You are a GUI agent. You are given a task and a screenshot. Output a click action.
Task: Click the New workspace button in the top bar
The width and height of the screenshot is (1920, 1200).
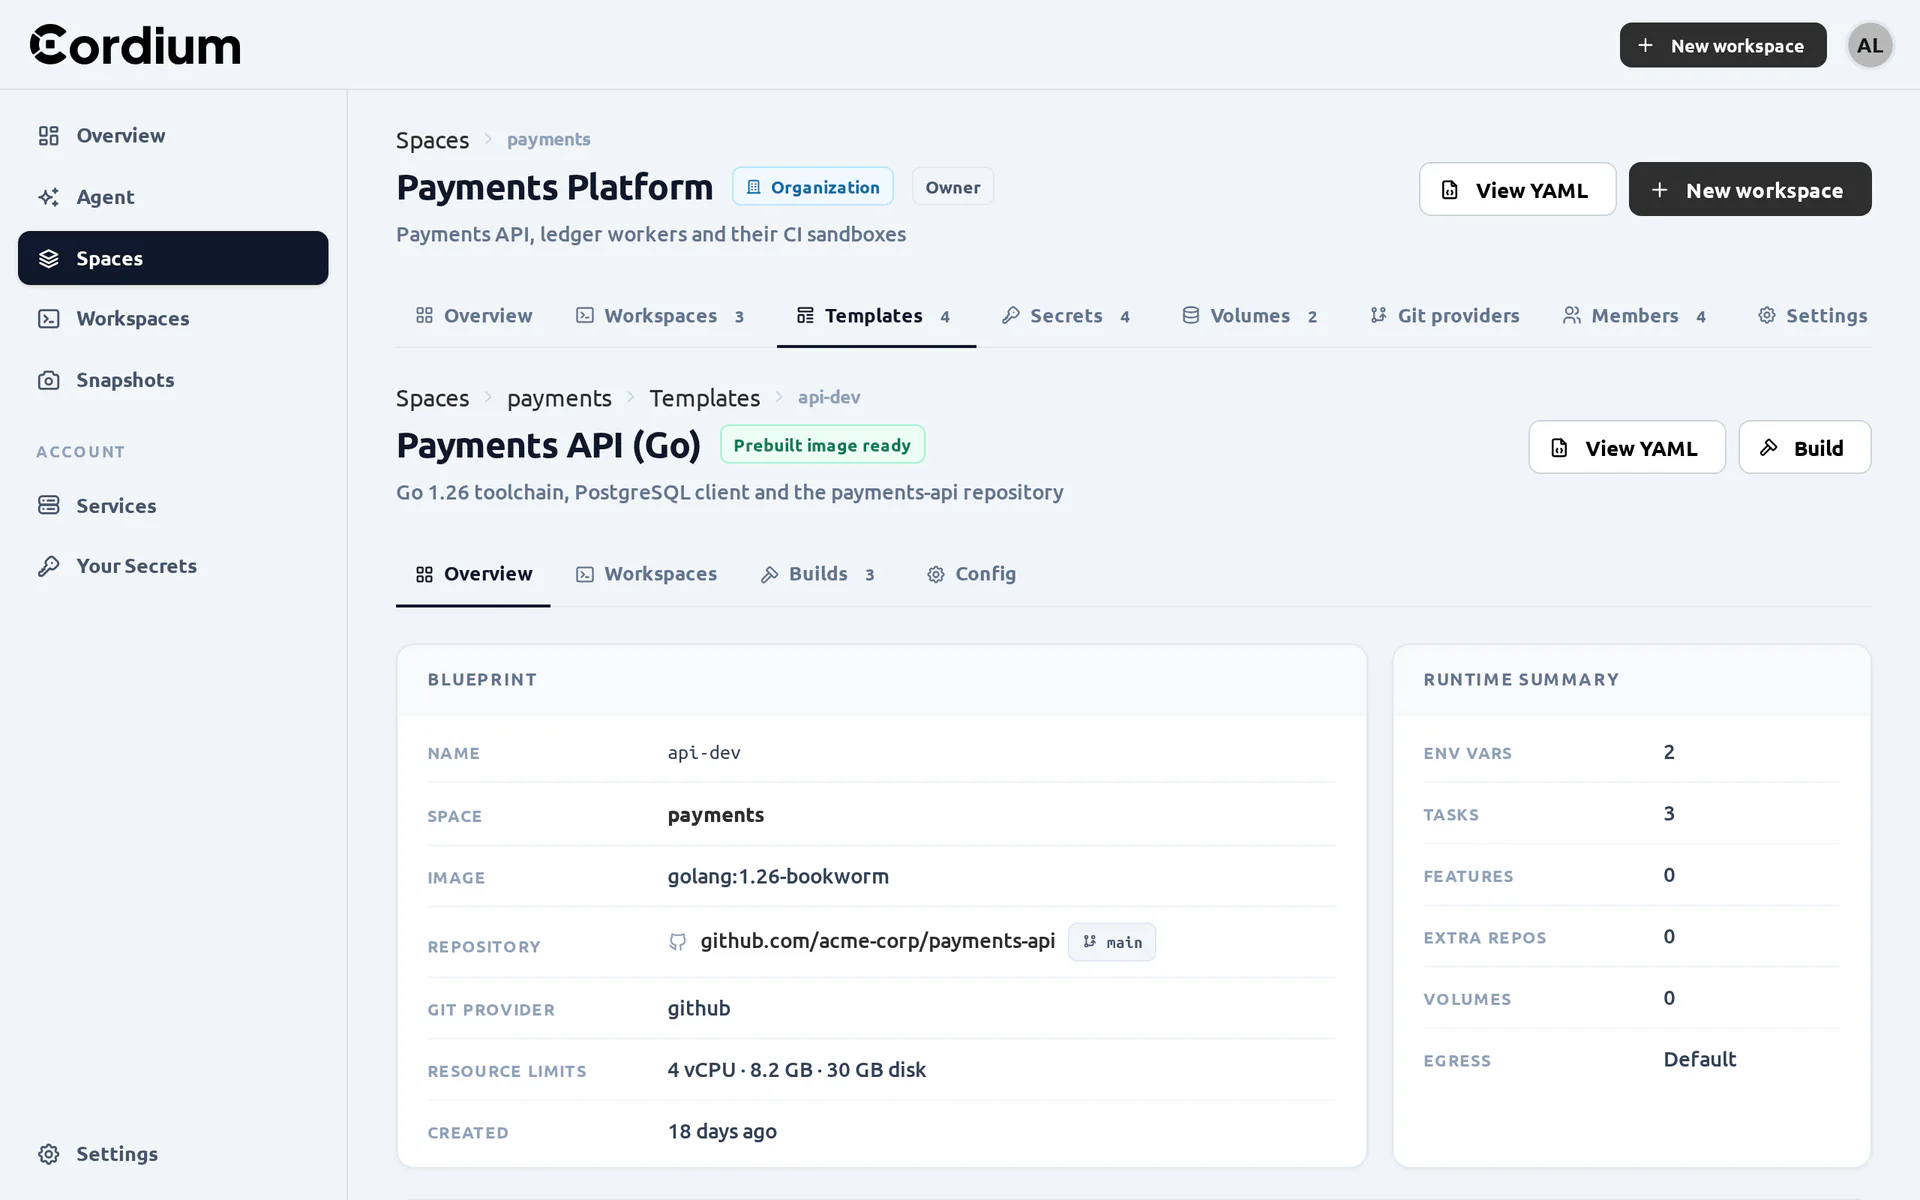tap(1722, 45)
